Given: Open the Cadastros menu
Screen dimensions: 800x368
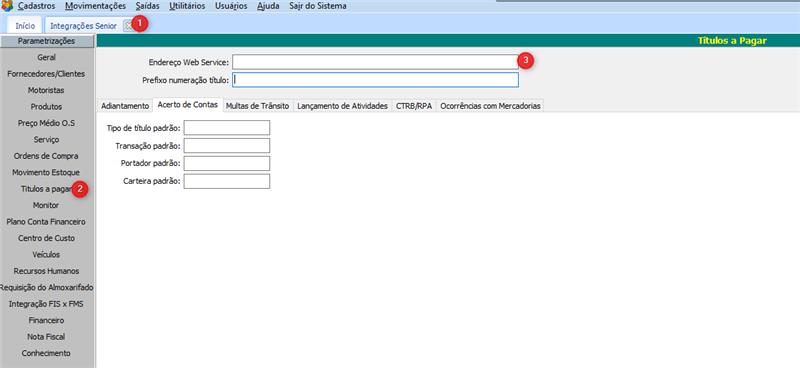Looking at the screenshot, I should click(x=36, y=6).
